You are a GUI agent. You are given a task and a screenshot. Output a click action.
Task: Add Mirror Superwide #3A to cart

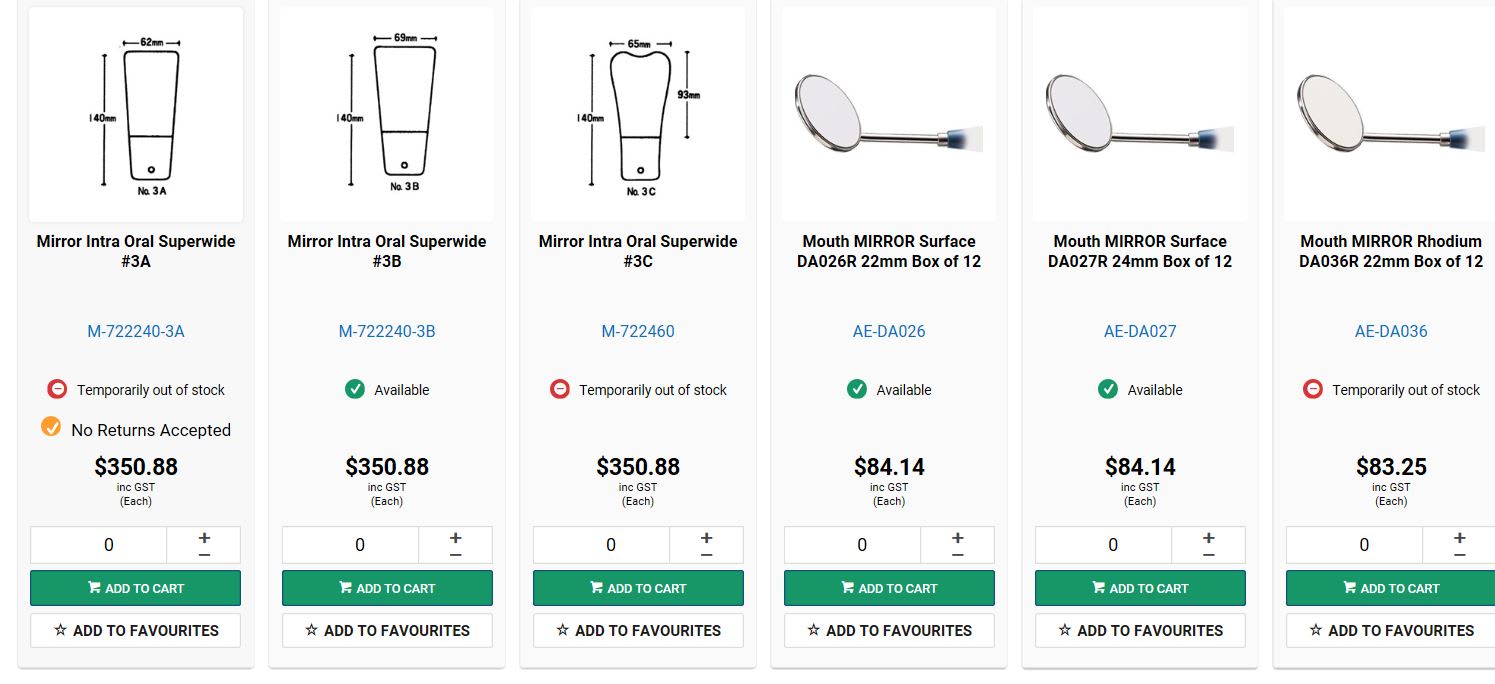coord(136,588)
